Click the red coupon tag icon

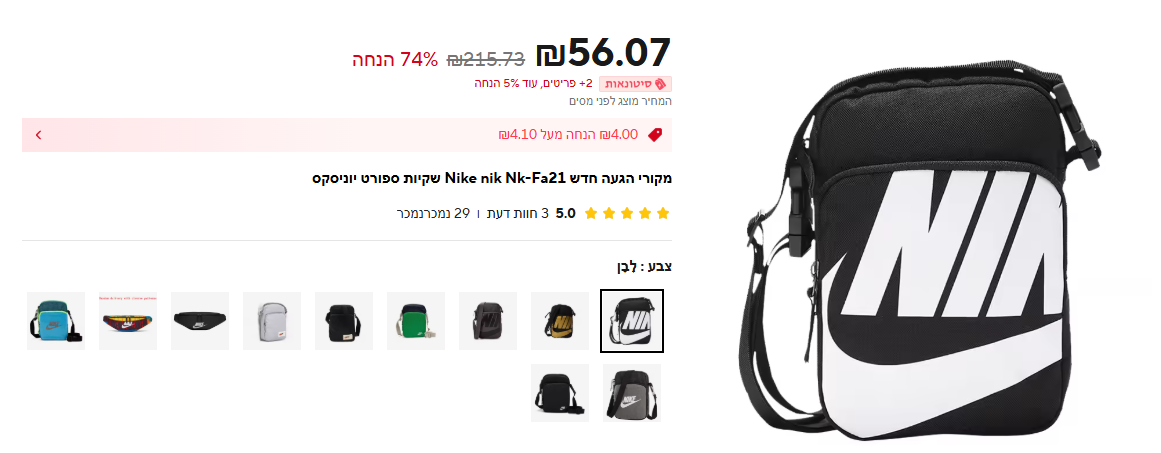point(654,135)
